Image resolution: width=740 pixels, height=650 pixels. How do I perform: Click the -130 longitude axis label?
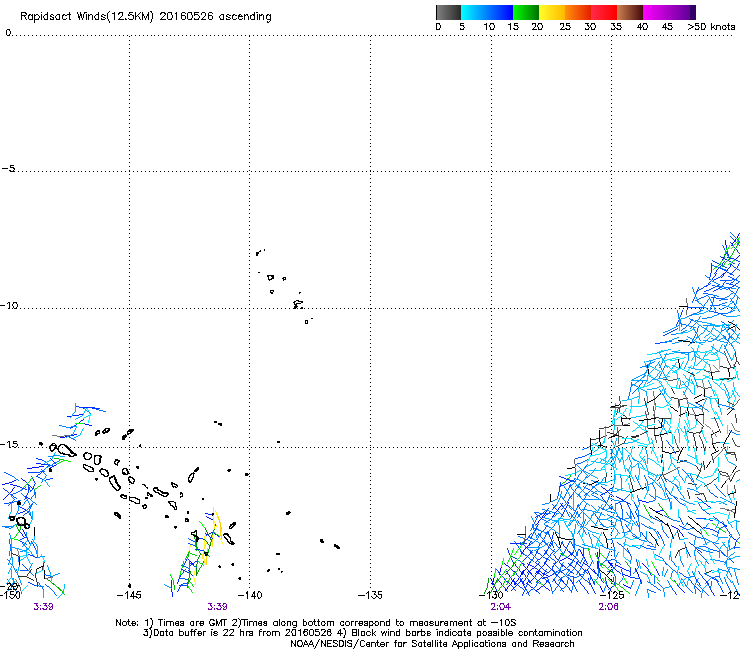(491, 595)
